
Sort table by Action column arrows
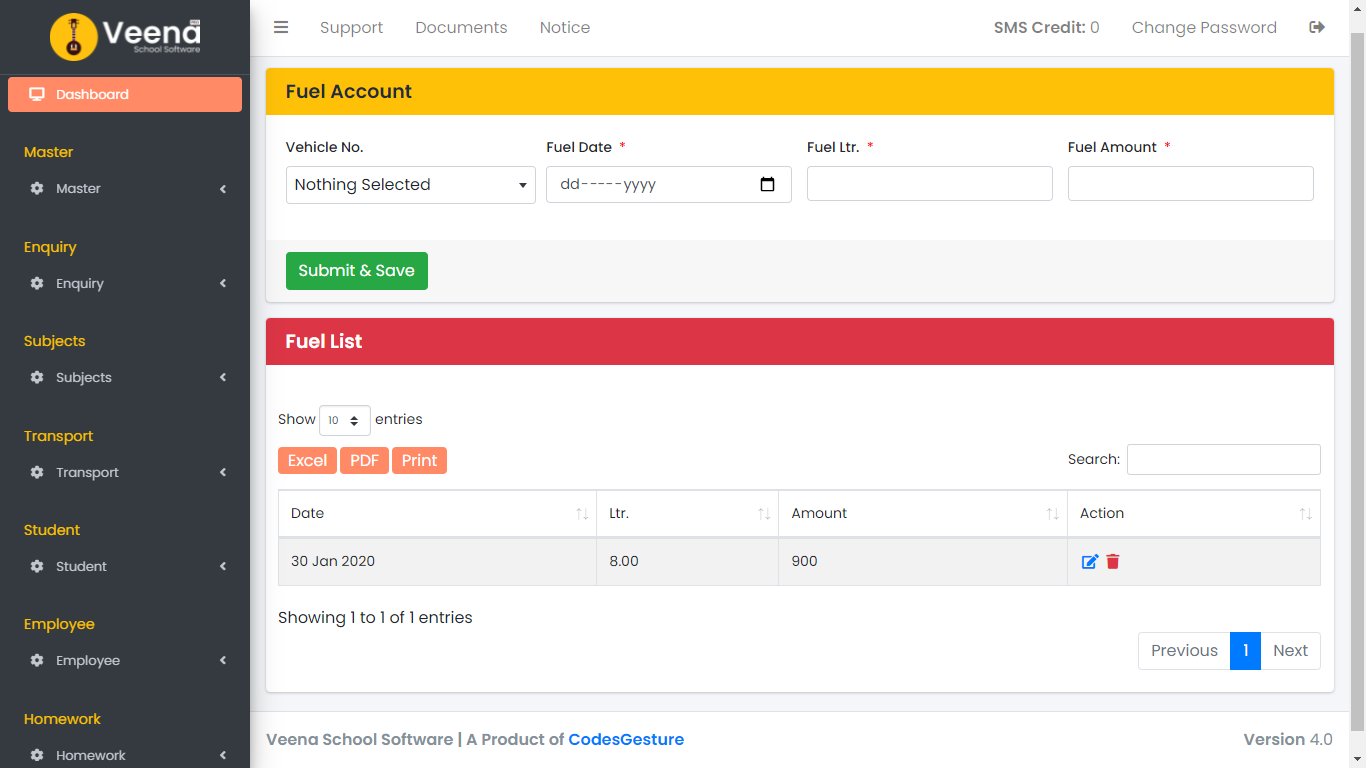(x=1306, y=513)
